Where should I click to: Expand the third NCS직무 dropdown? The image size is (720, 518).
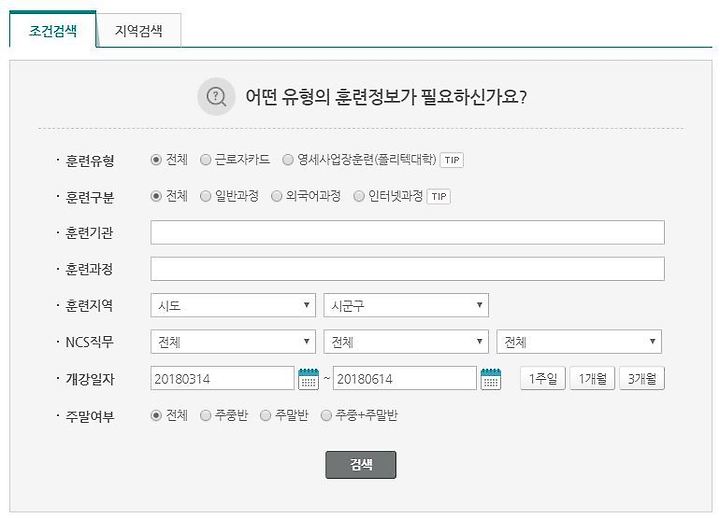click(579, 342)
